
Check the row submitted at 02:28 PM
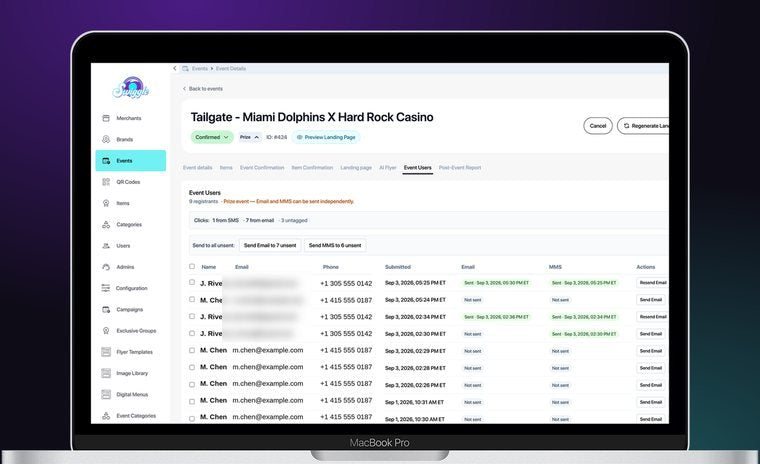pos(192,368)
